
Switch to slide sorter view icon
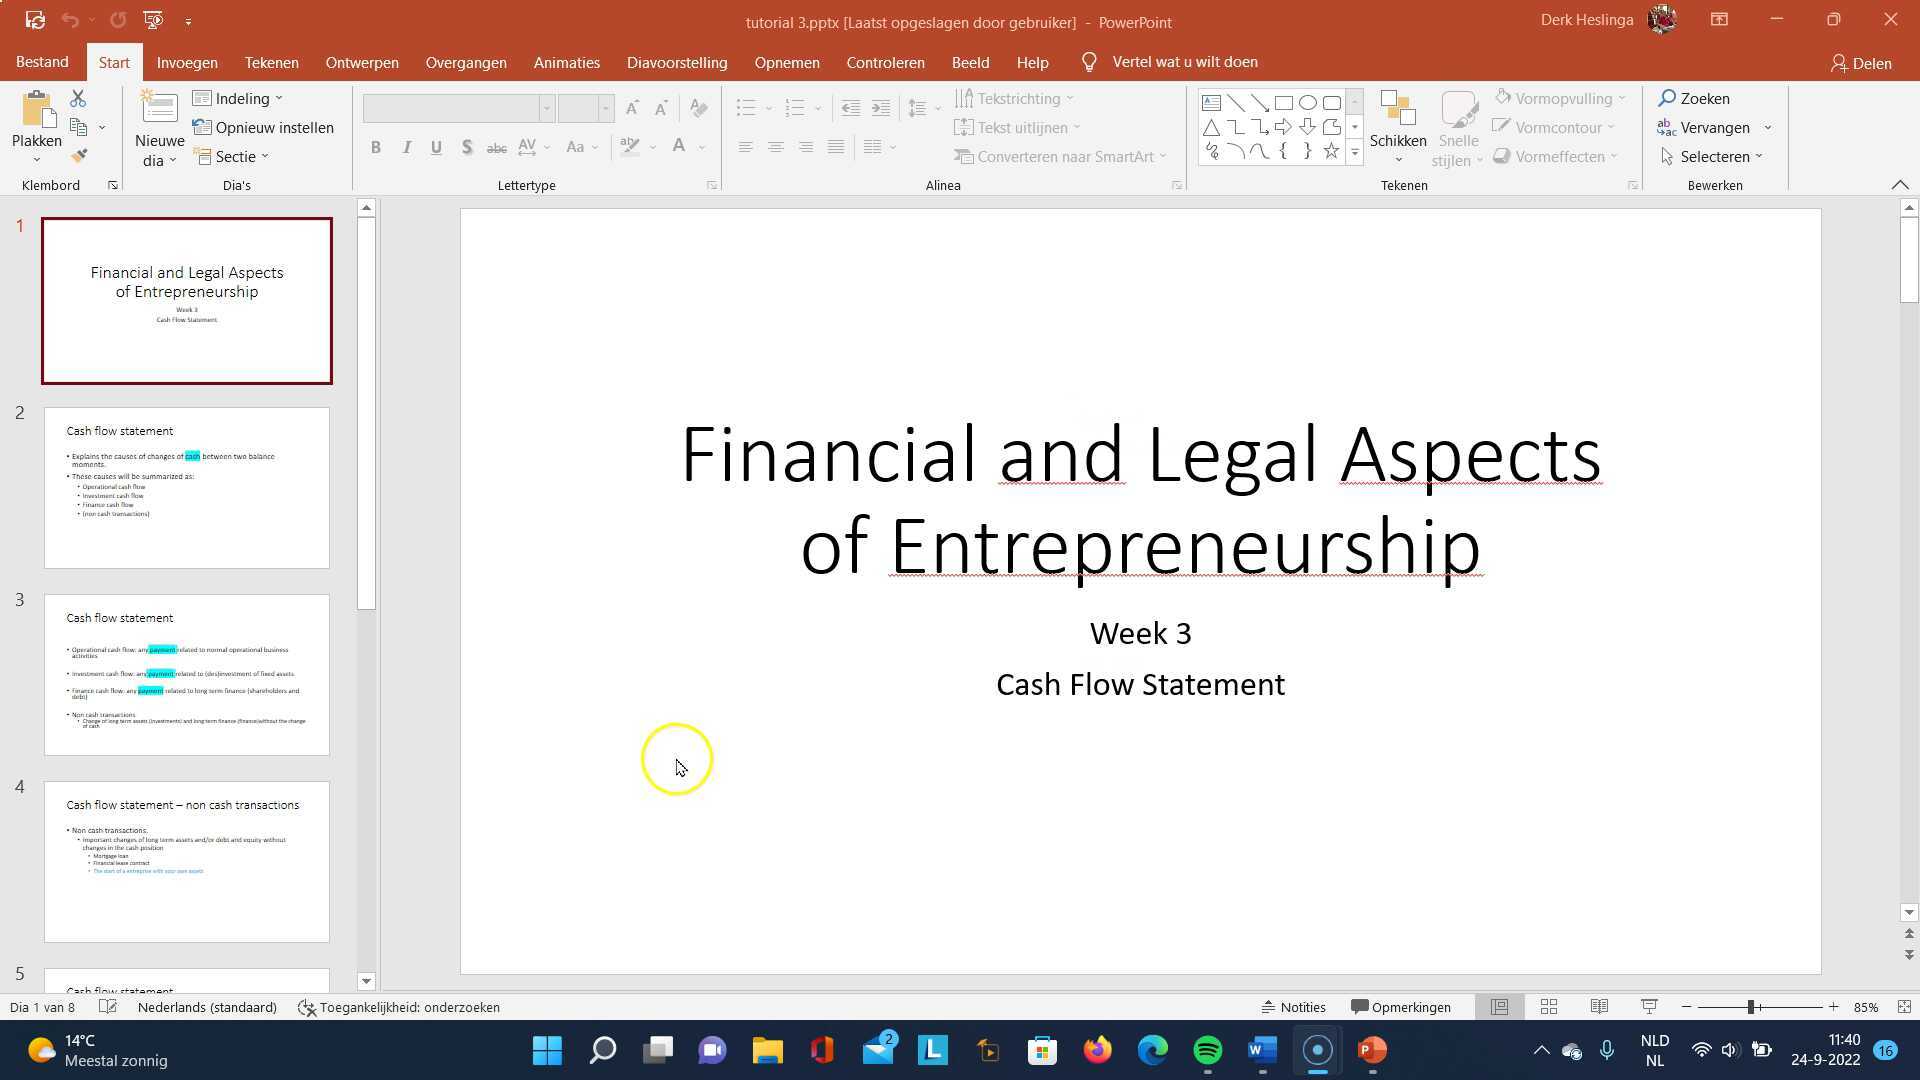(x=1549, y=1007)
